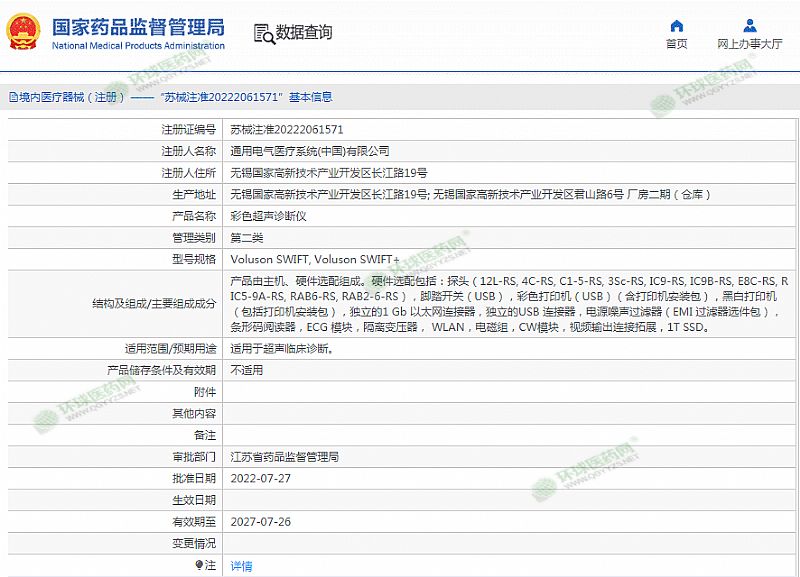Click the home house icon

point(677,25)
